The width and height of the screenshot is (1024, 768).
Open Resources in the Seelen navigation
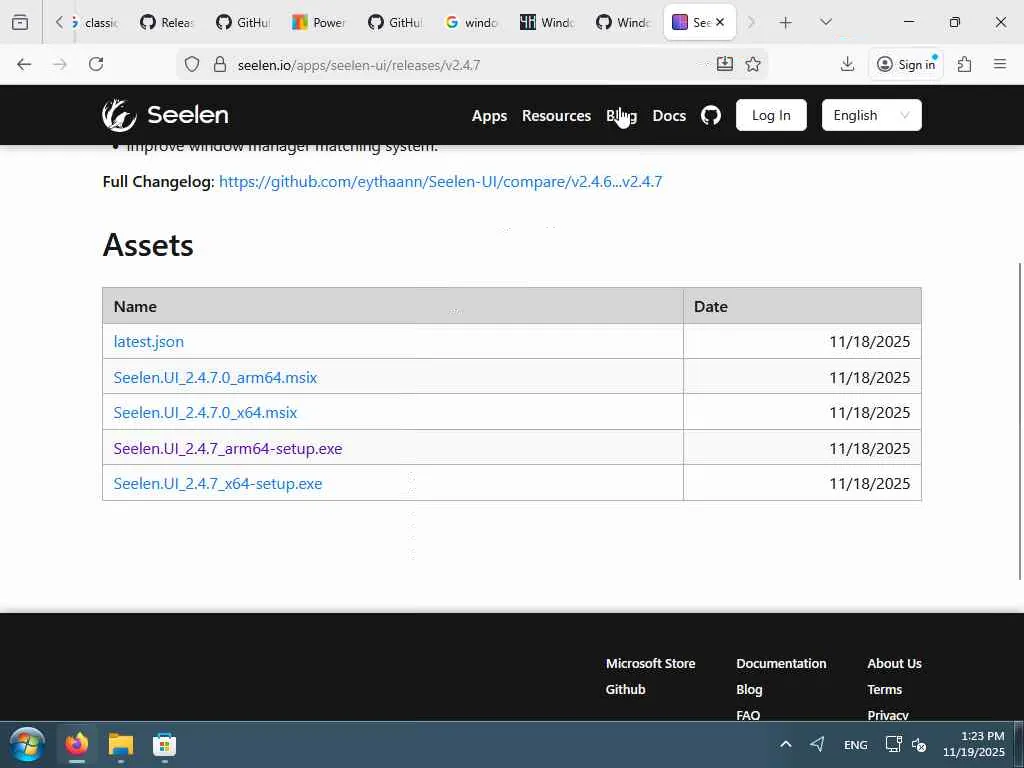click(556, 116)
